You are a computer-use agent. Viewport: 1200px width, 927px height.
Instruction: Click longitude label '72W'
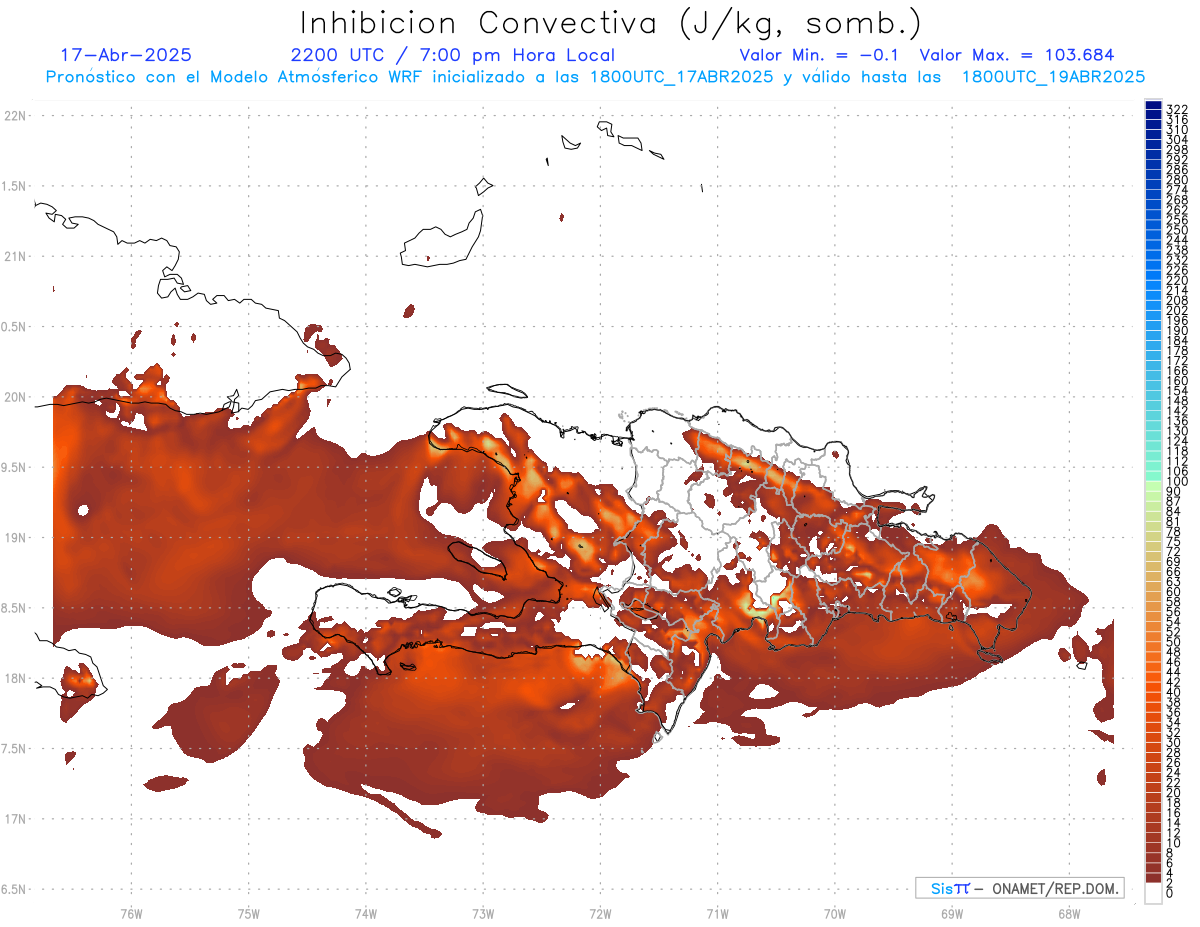pos(600,913)
